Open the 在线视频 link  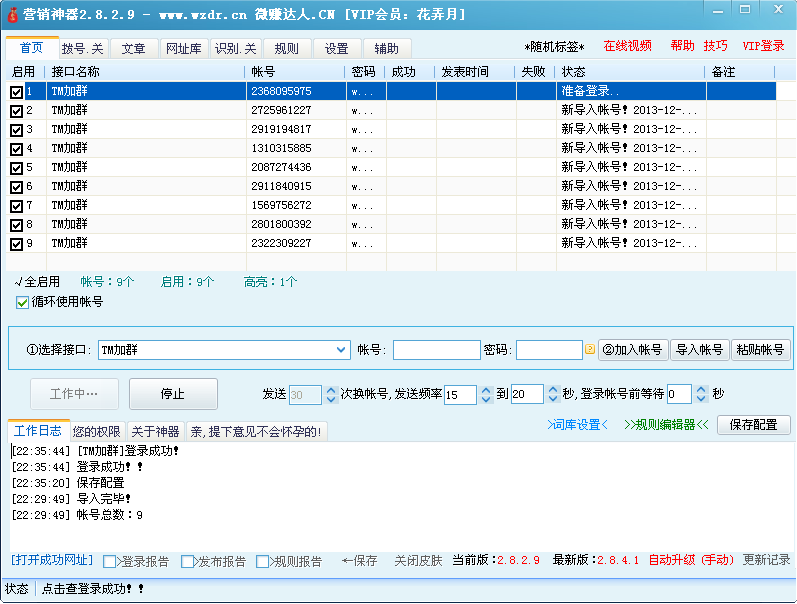[627, 46]
